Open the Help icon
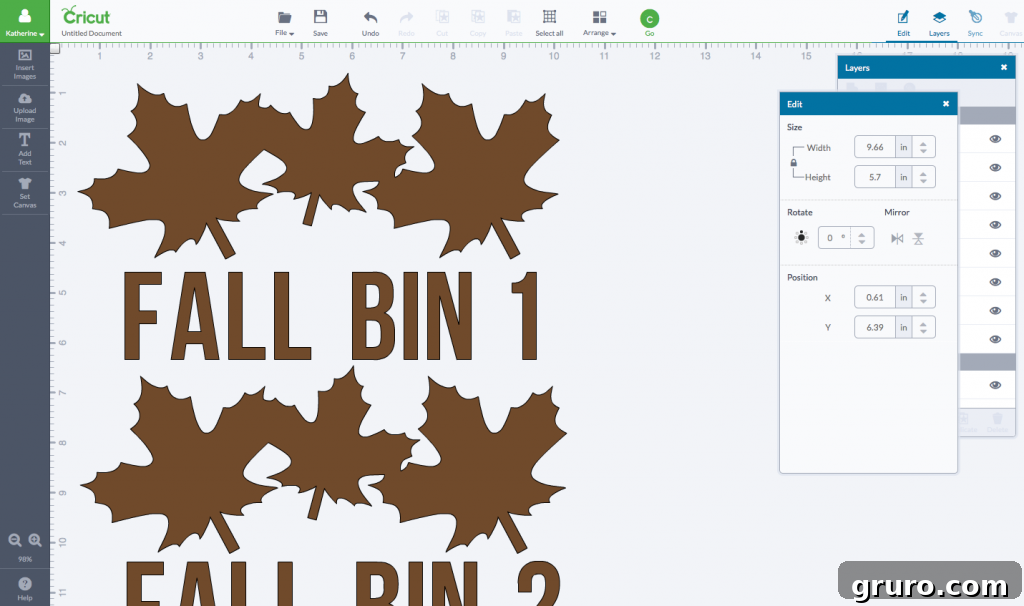 (25, 588)
